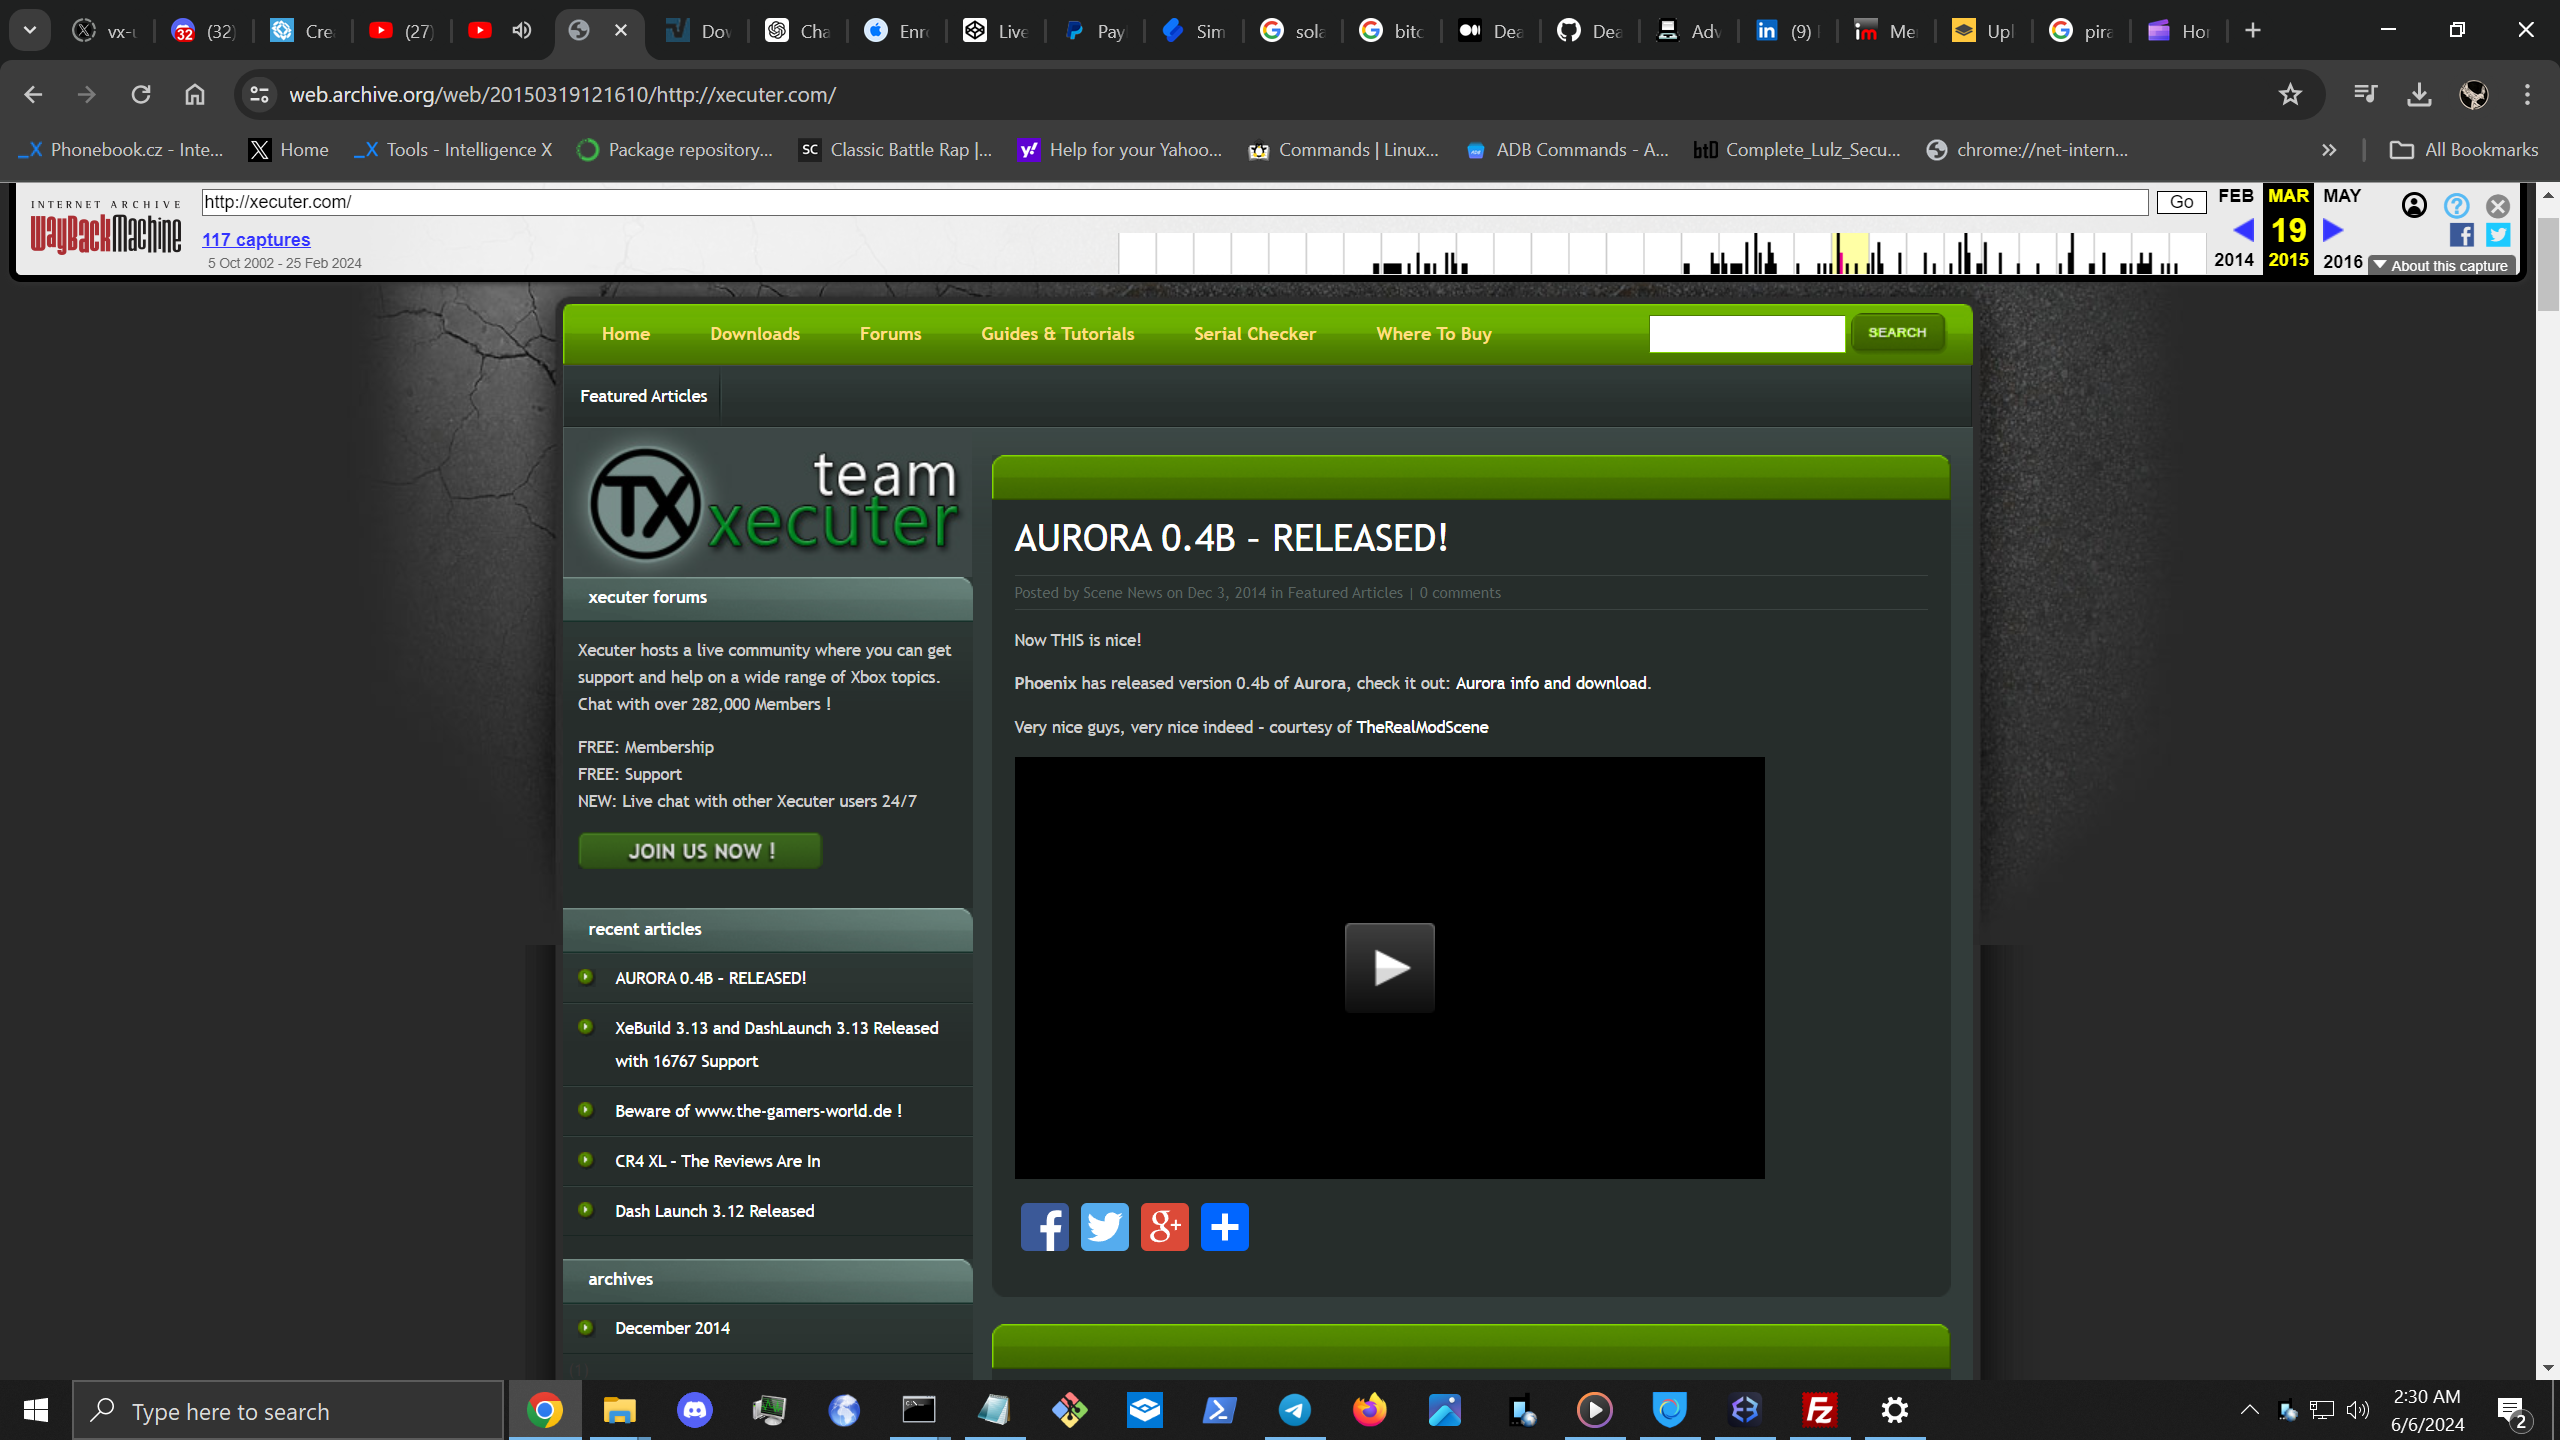Open the Home navigation menu item
Screen dimensions: 2560x1440
[x=626, y=334]
